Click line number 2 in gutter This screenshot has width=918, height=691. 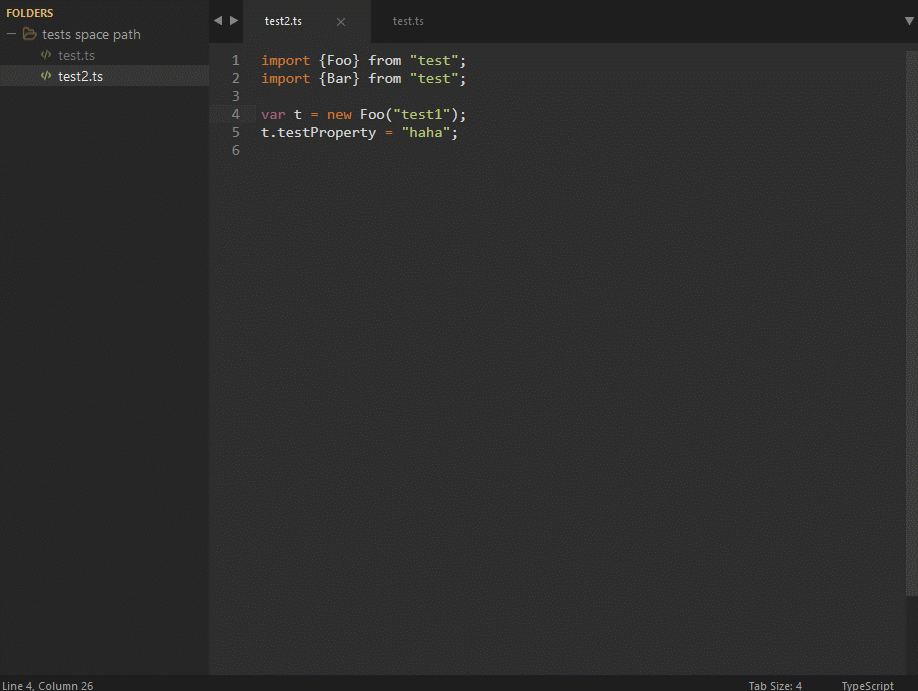point(235,78)
